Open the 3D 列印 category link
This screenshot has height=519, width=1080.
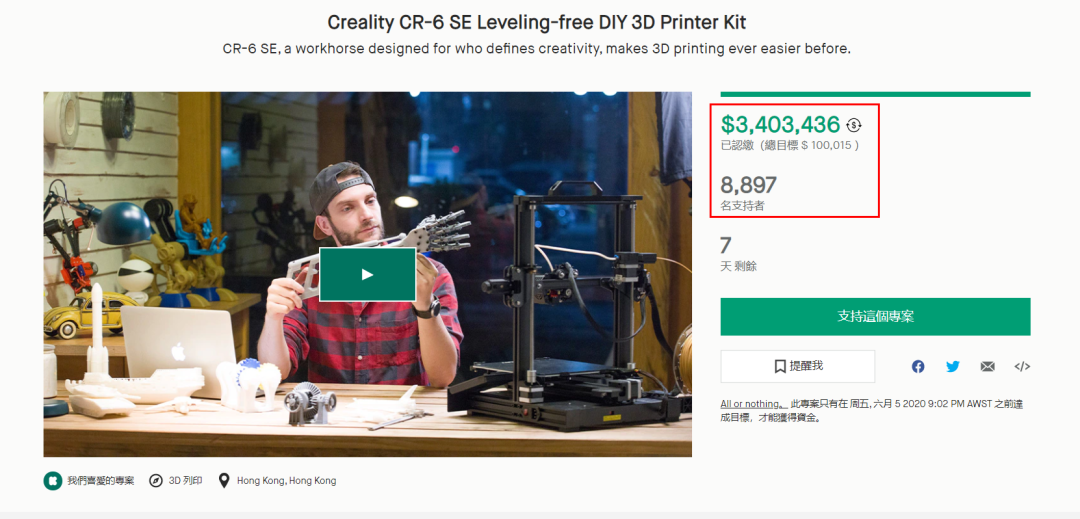185,480
